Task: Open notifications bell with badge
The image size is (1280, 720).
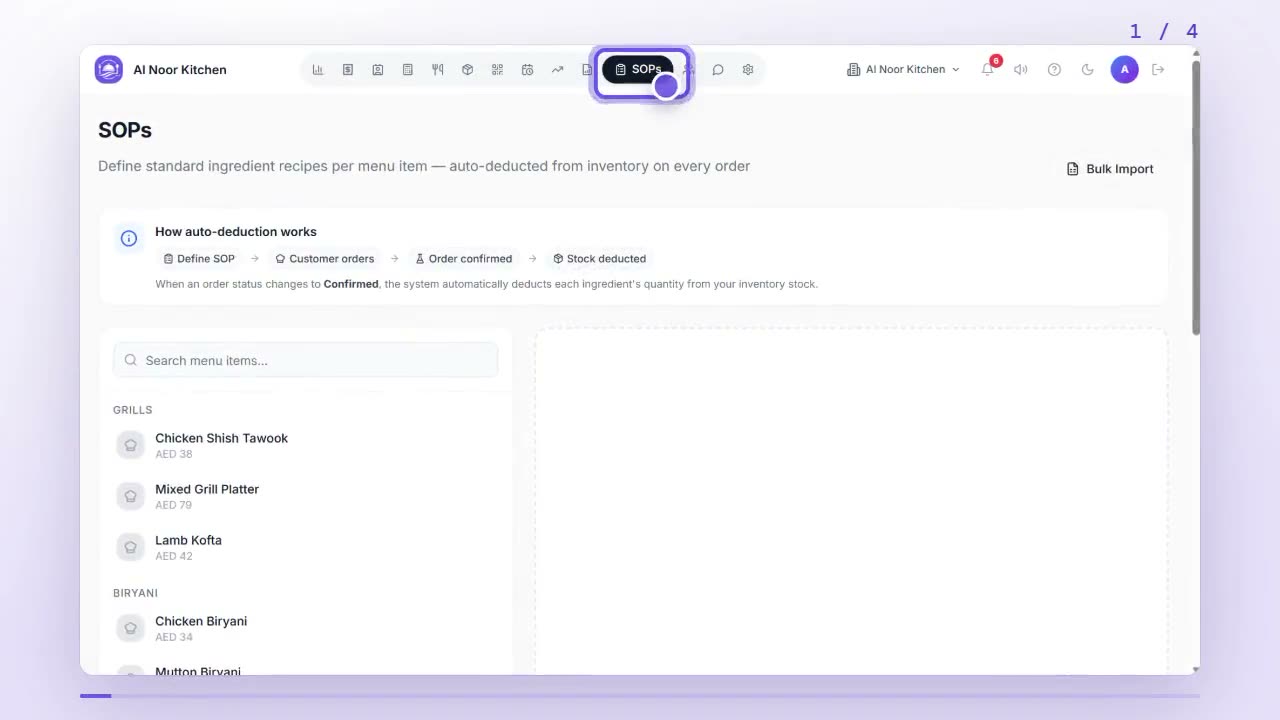Action: pyautogui.click(x=988, y=69)
